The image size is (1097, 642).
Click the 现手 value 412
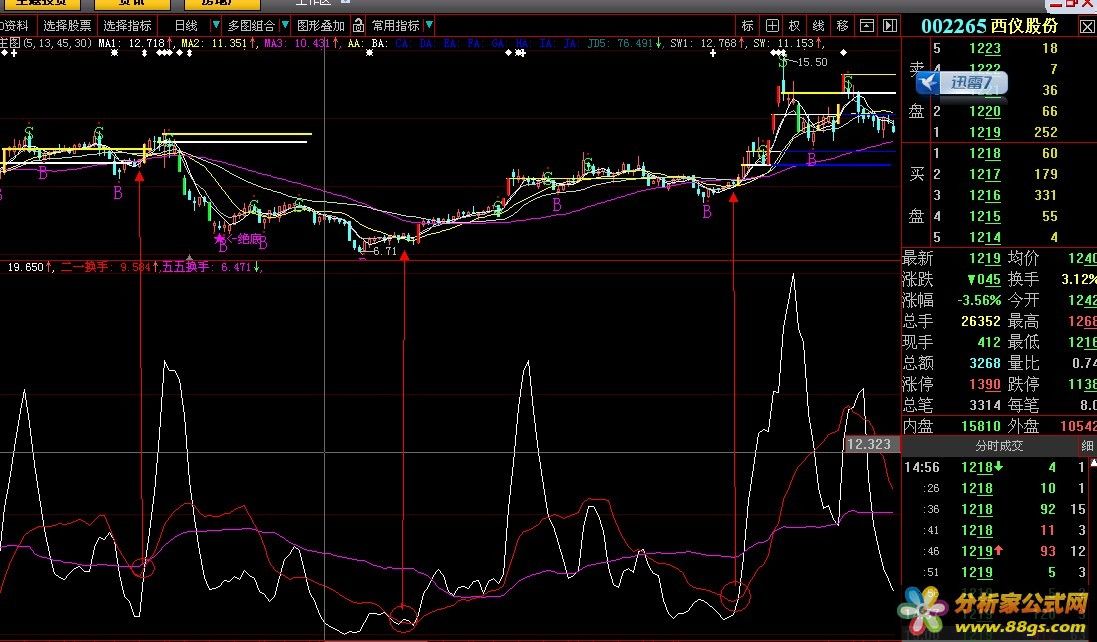click(x=989, y=342)
